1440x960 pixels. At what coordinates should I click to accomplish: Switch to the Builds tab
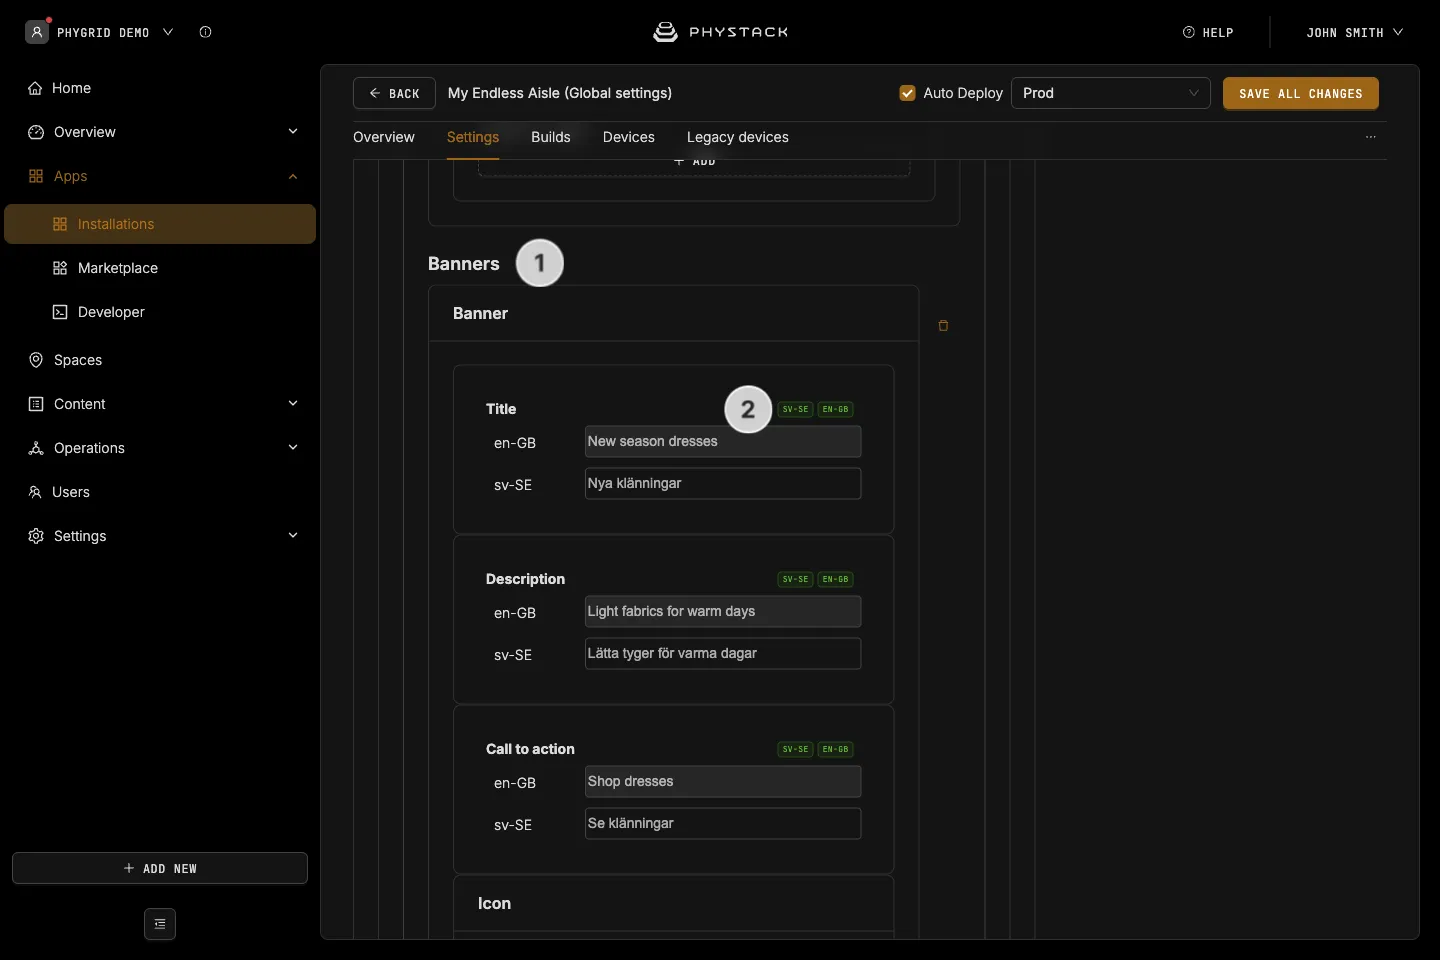[551, 137]
